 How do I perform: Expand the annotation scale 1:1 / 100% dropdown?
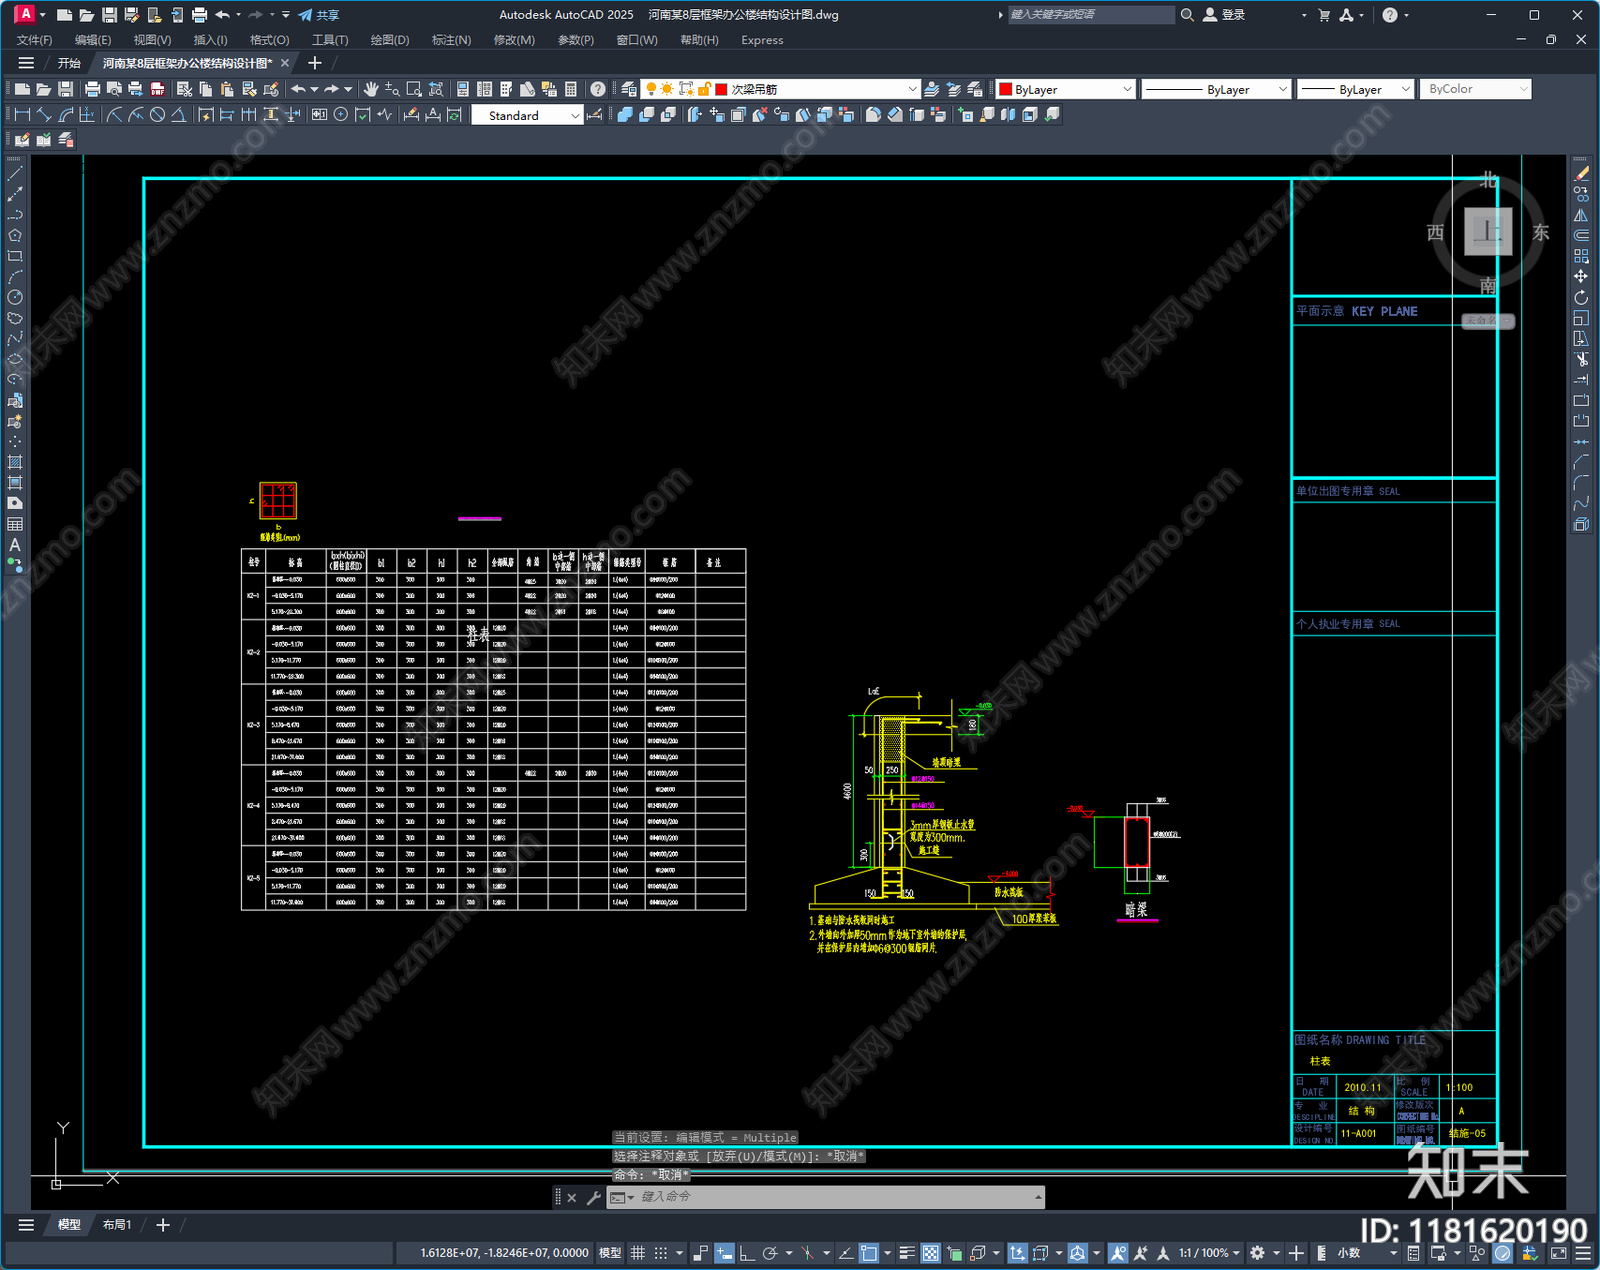click(1209, 1253)
